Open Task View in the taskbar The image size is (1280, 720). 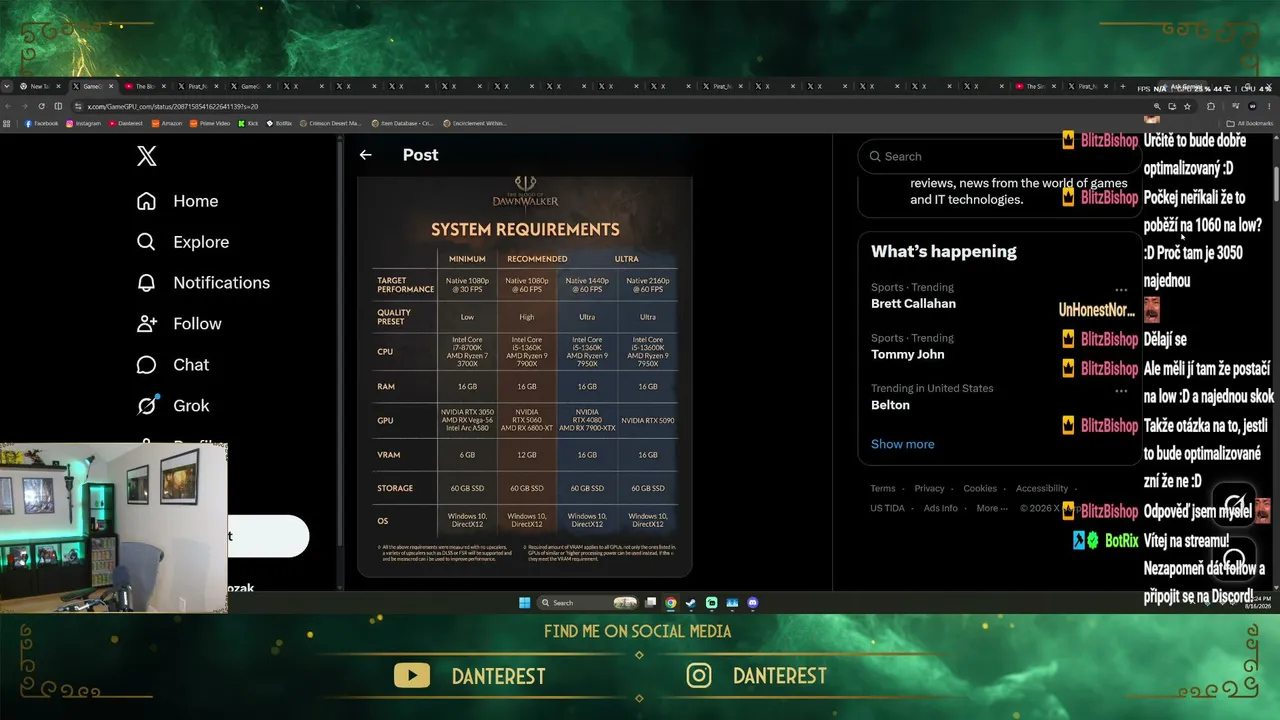click(x=651, y=603)
